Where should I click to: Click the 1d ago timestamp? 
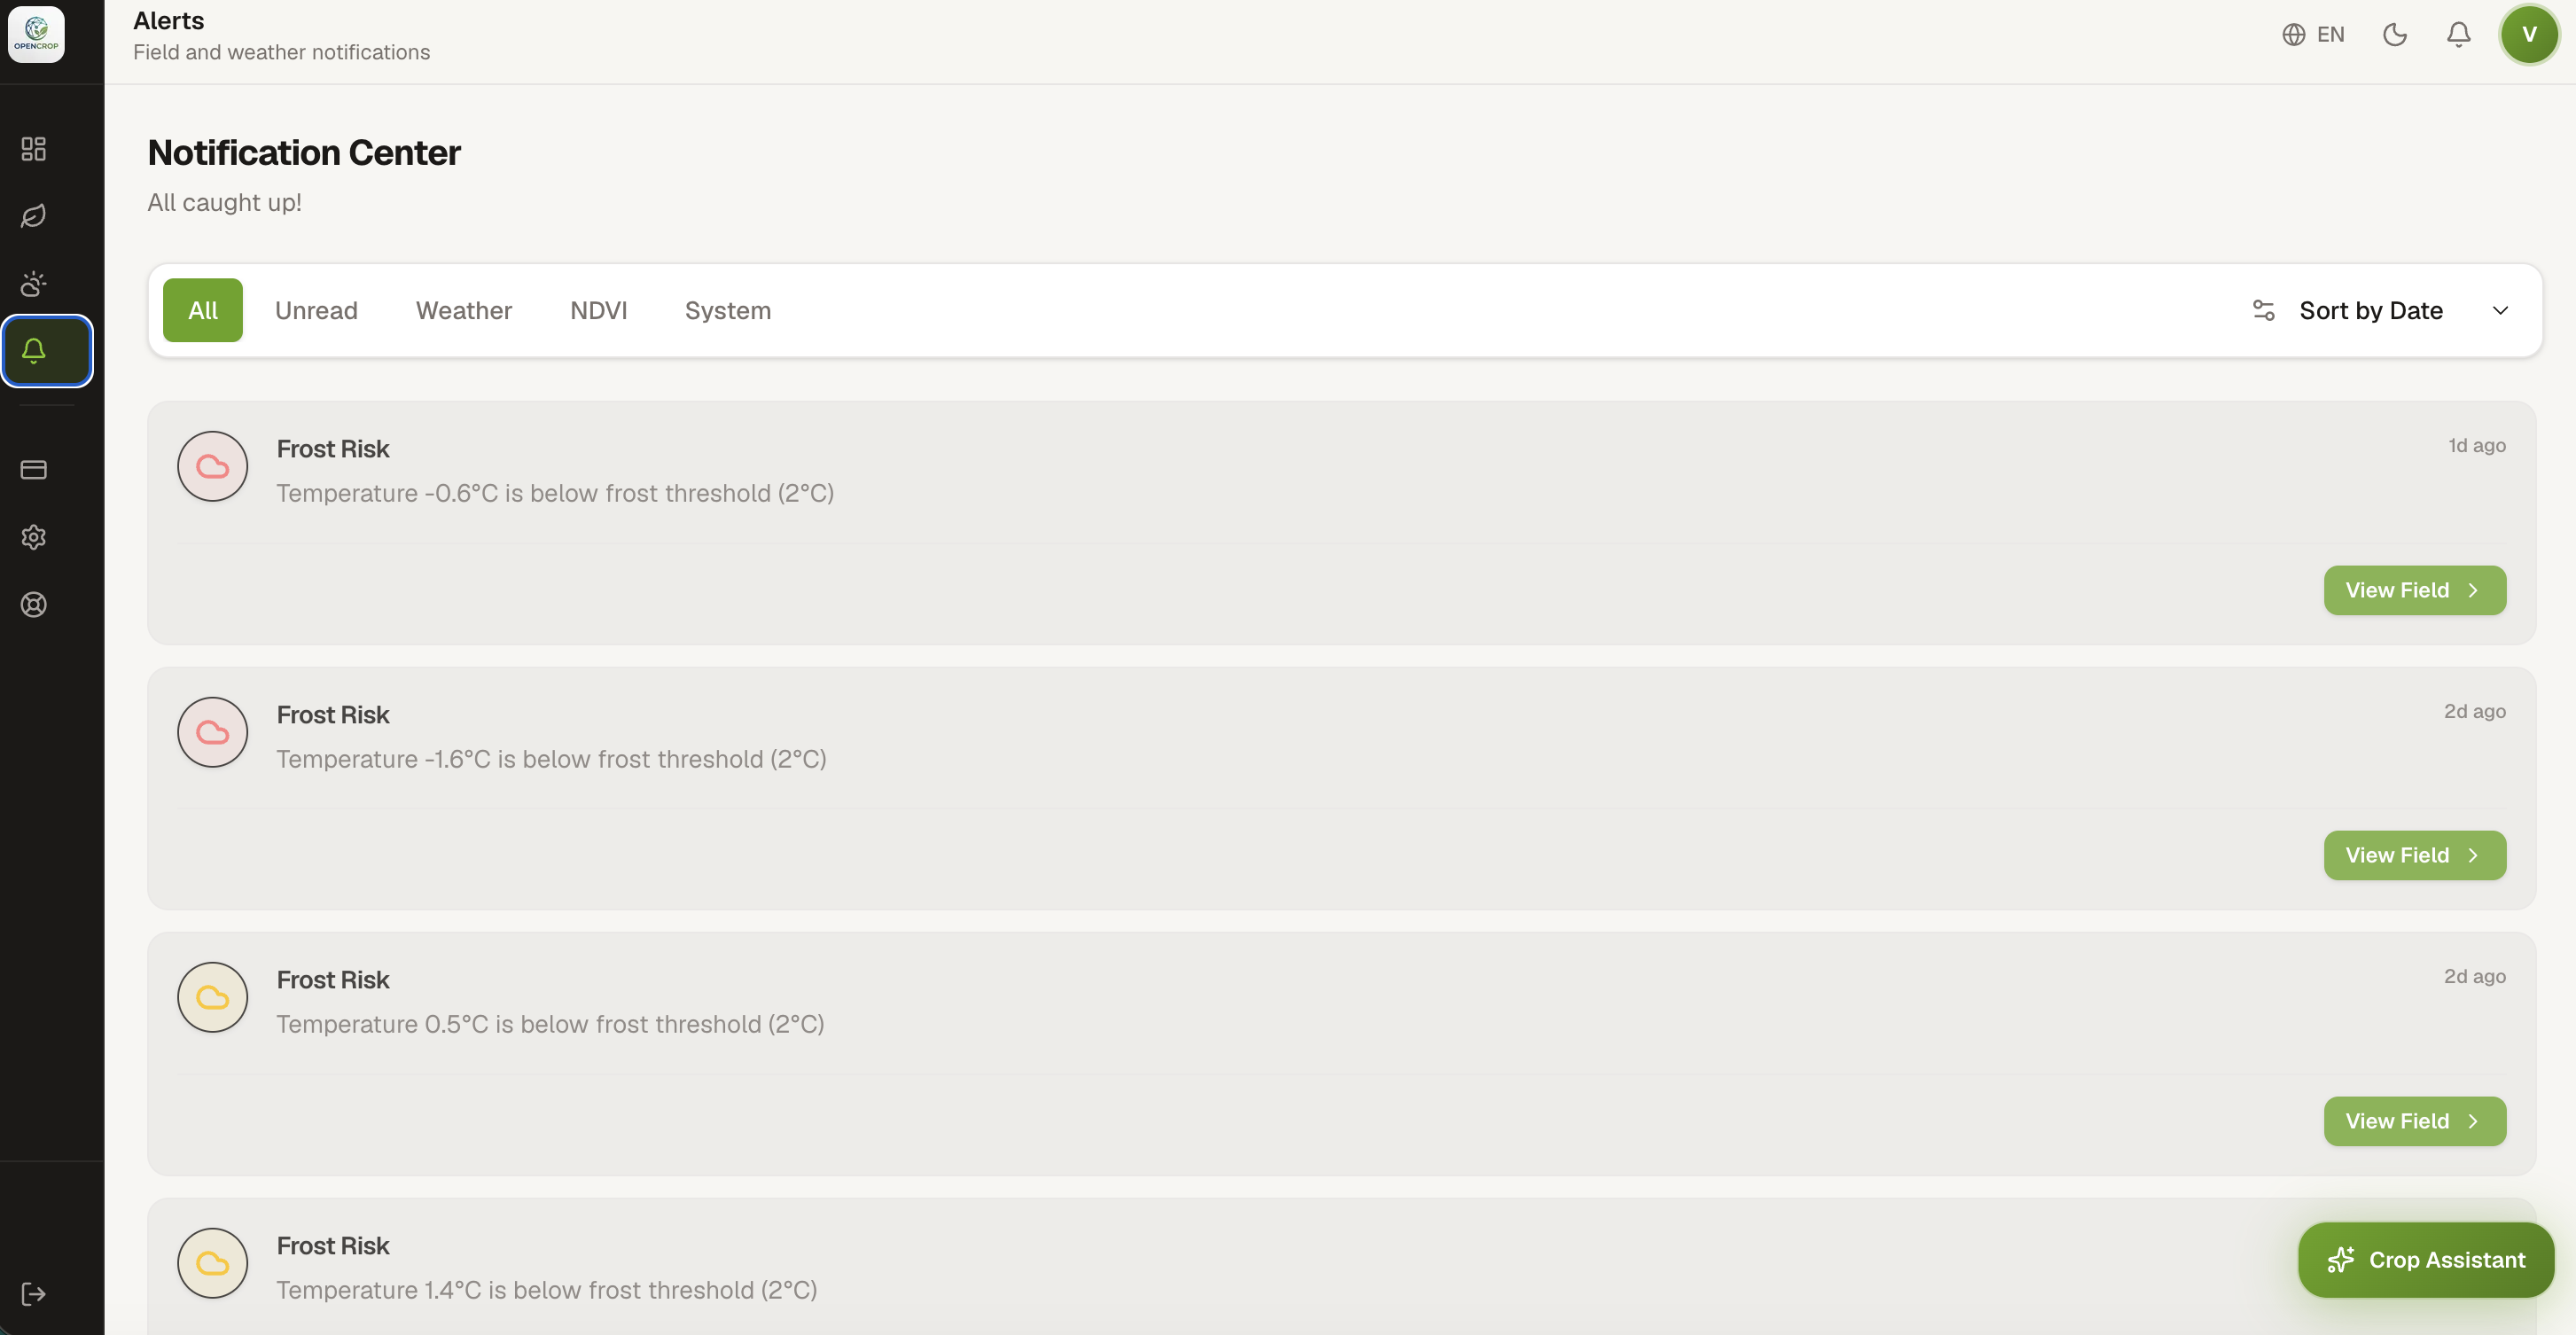pyautogui.click(x=2477, y=446)
